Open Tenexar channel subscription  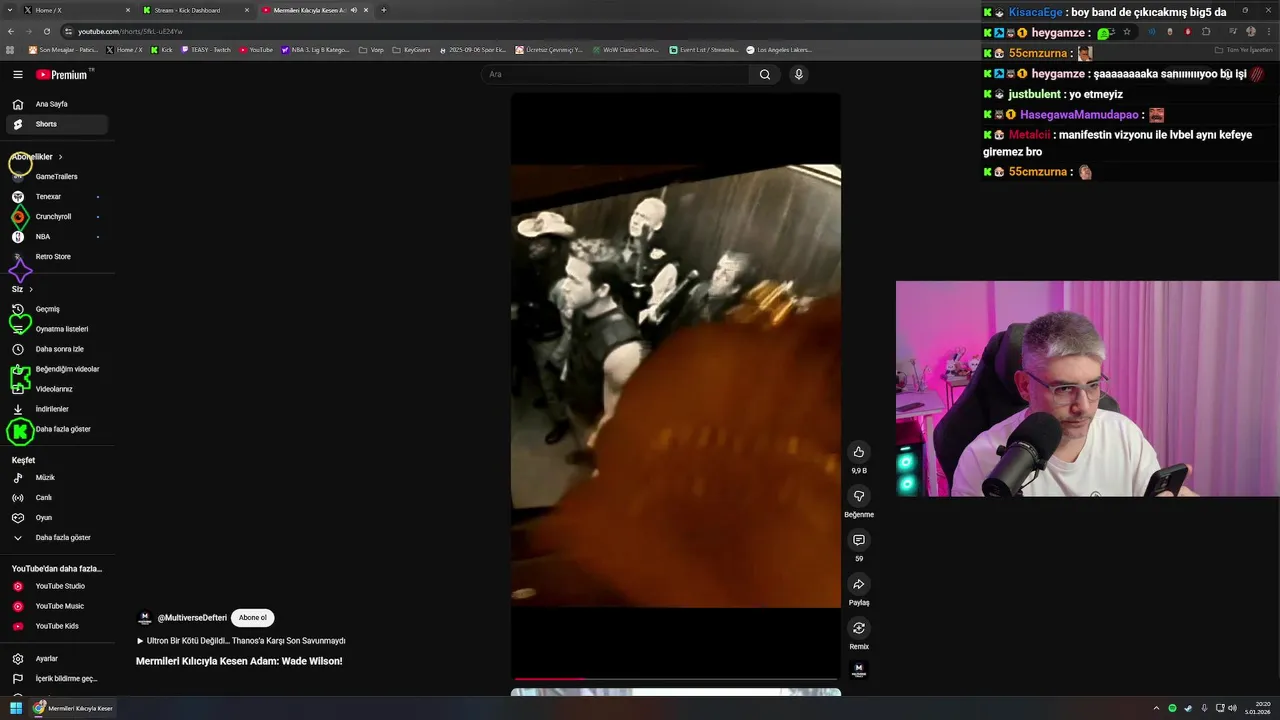tap(58, 197)
